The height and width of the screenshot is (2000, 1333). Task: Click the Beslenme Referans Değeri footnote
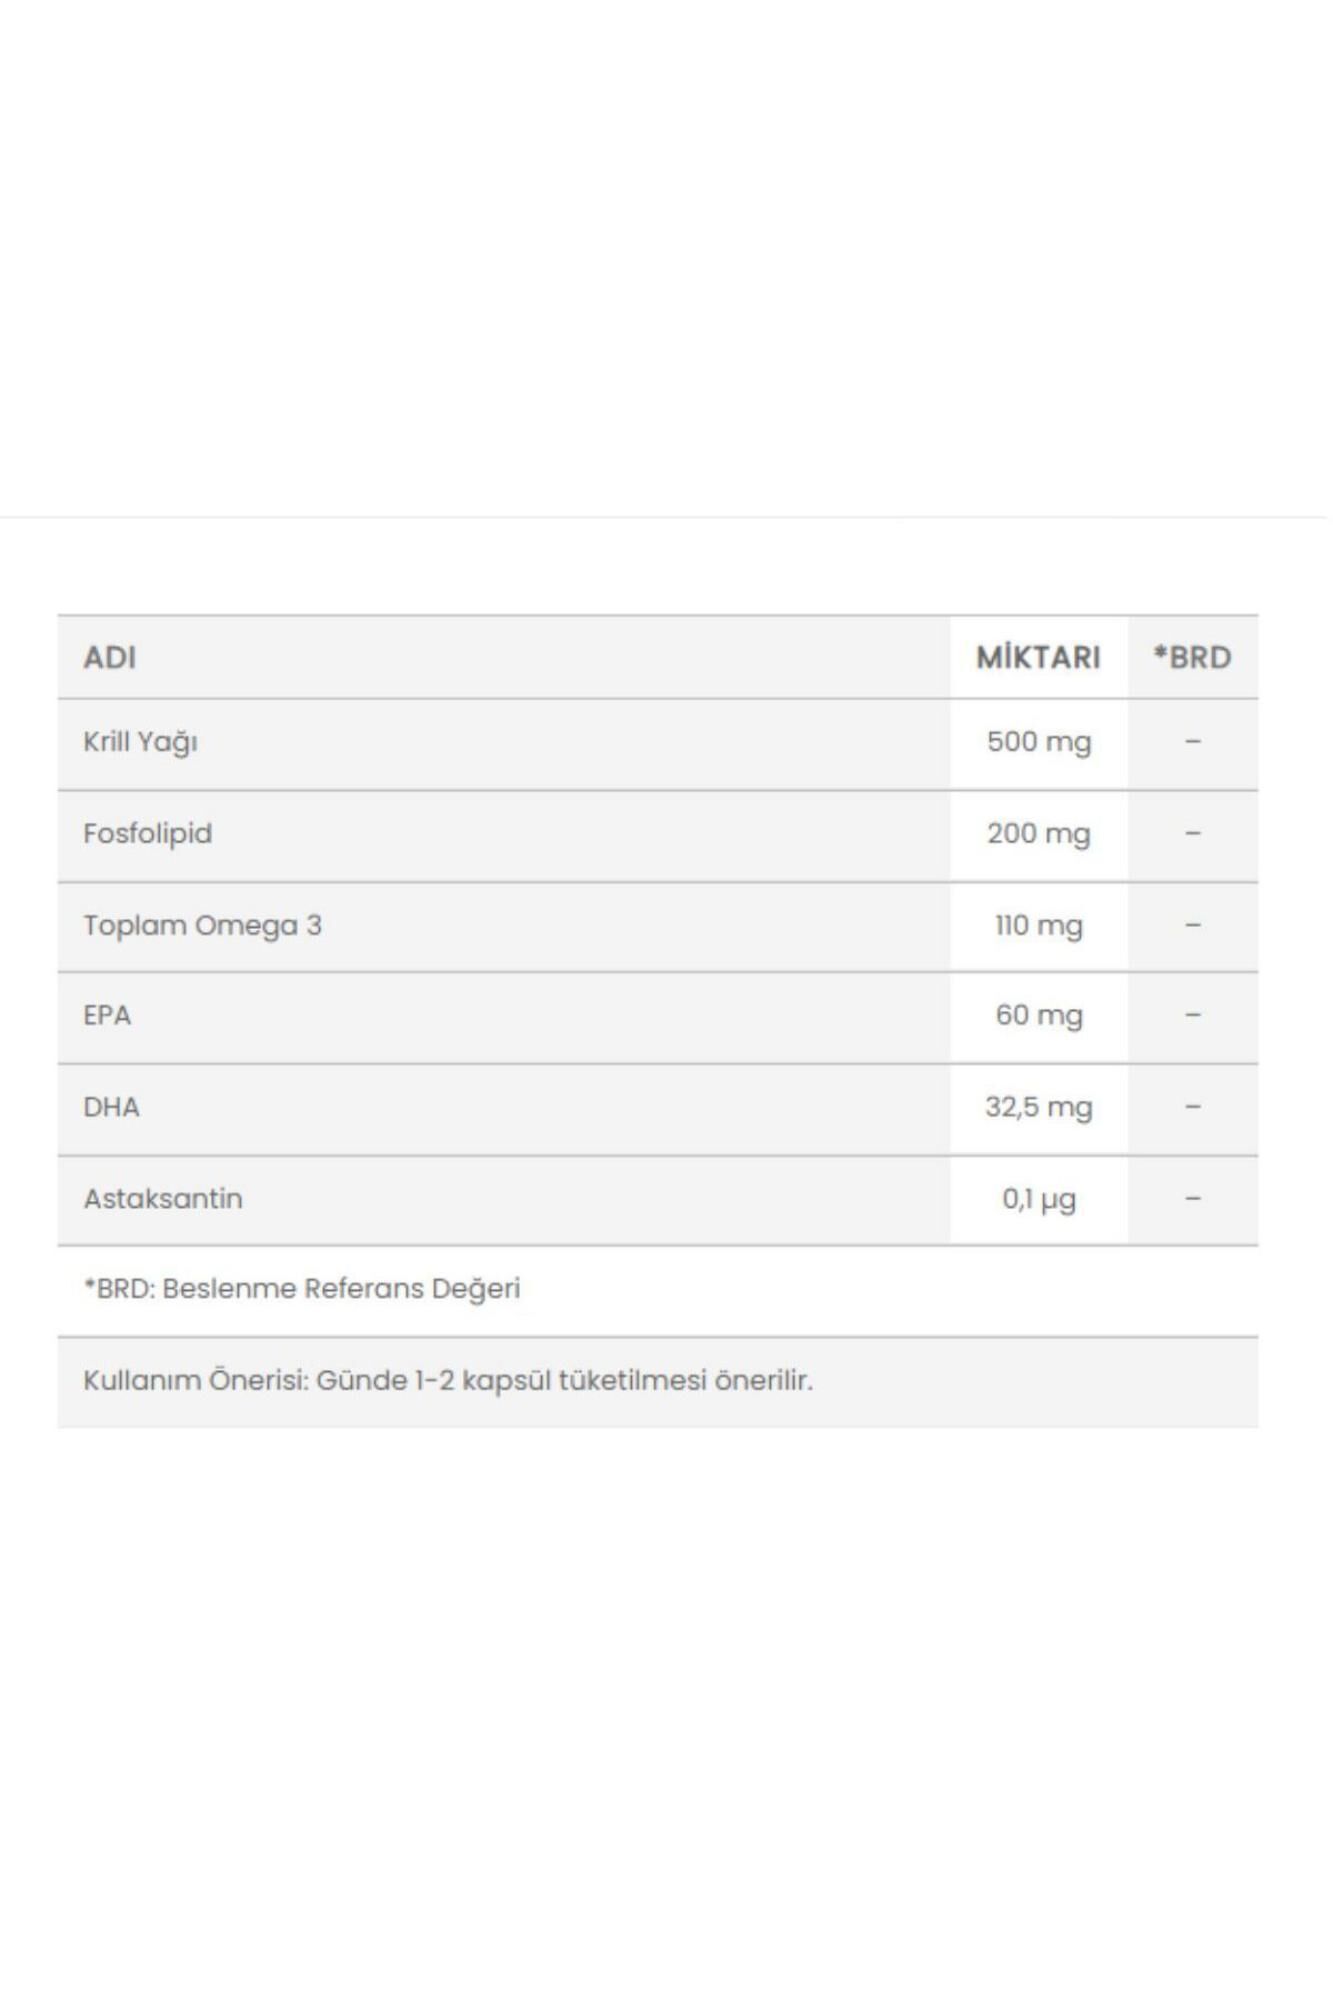point(302,1289)
